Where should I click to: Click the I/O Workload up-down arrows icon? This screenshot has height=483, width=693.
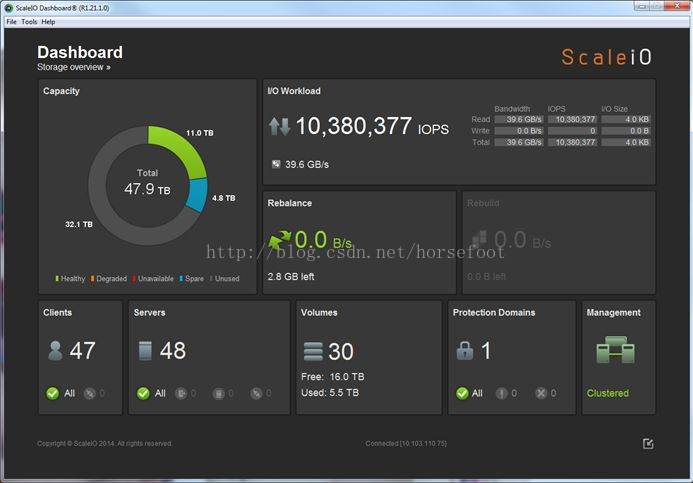279,127
